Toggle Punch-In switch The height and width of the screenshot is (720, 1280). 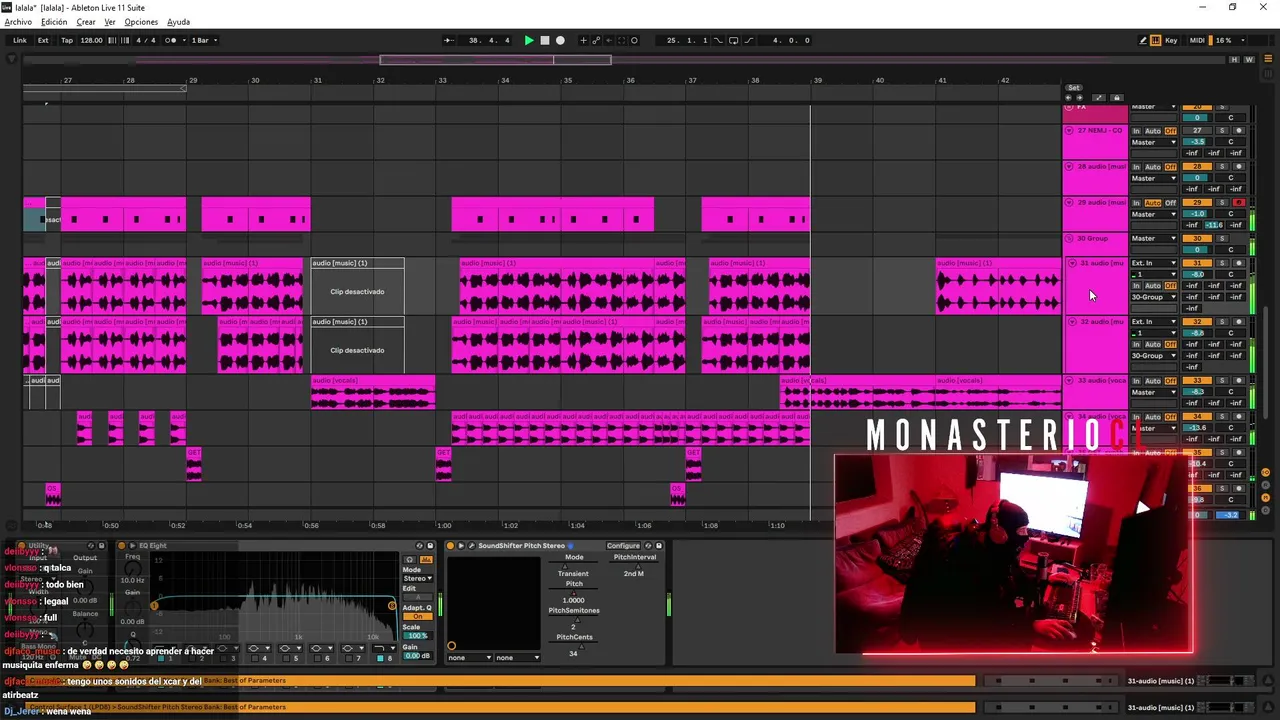pos(720,40)
